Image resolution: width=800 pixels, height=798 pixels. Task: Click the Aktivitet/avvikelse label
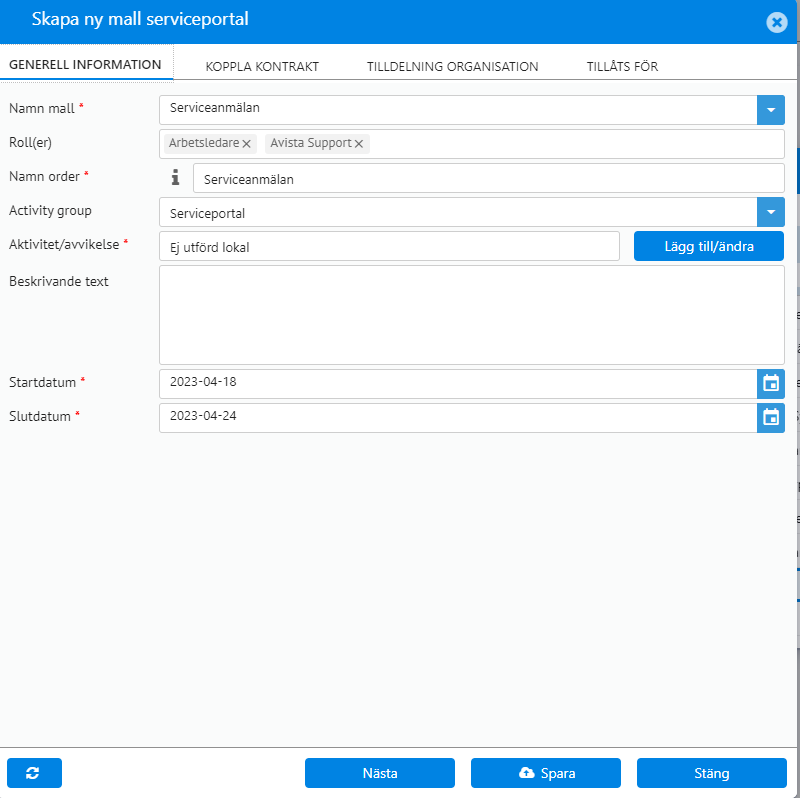(64, 244)
